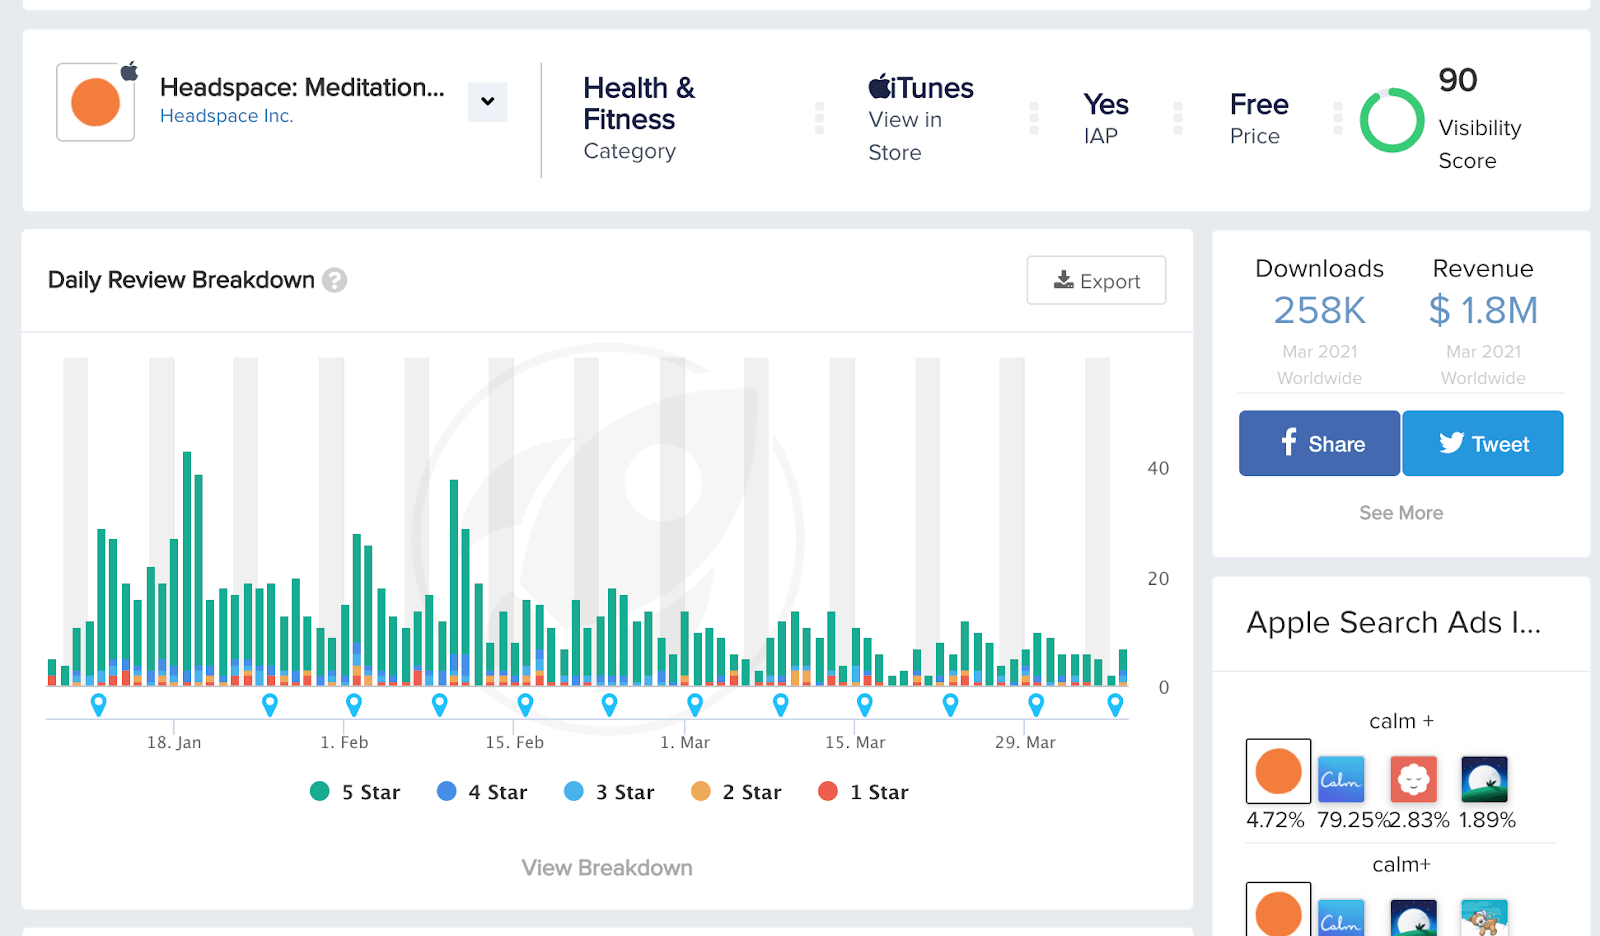The width and height of the screenshot is (1600, 936).
Task: Select Headspace icon under calm+ keyword
Action: (x=1278, y=909)
